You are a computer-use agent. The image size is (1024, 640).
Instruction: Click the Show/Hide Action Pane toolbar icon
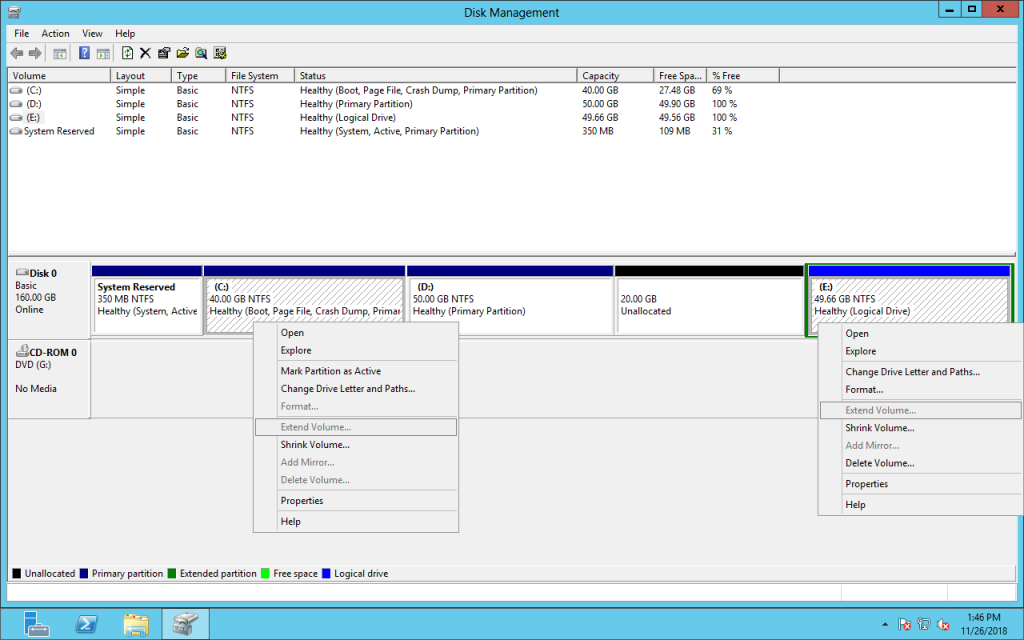103,53
